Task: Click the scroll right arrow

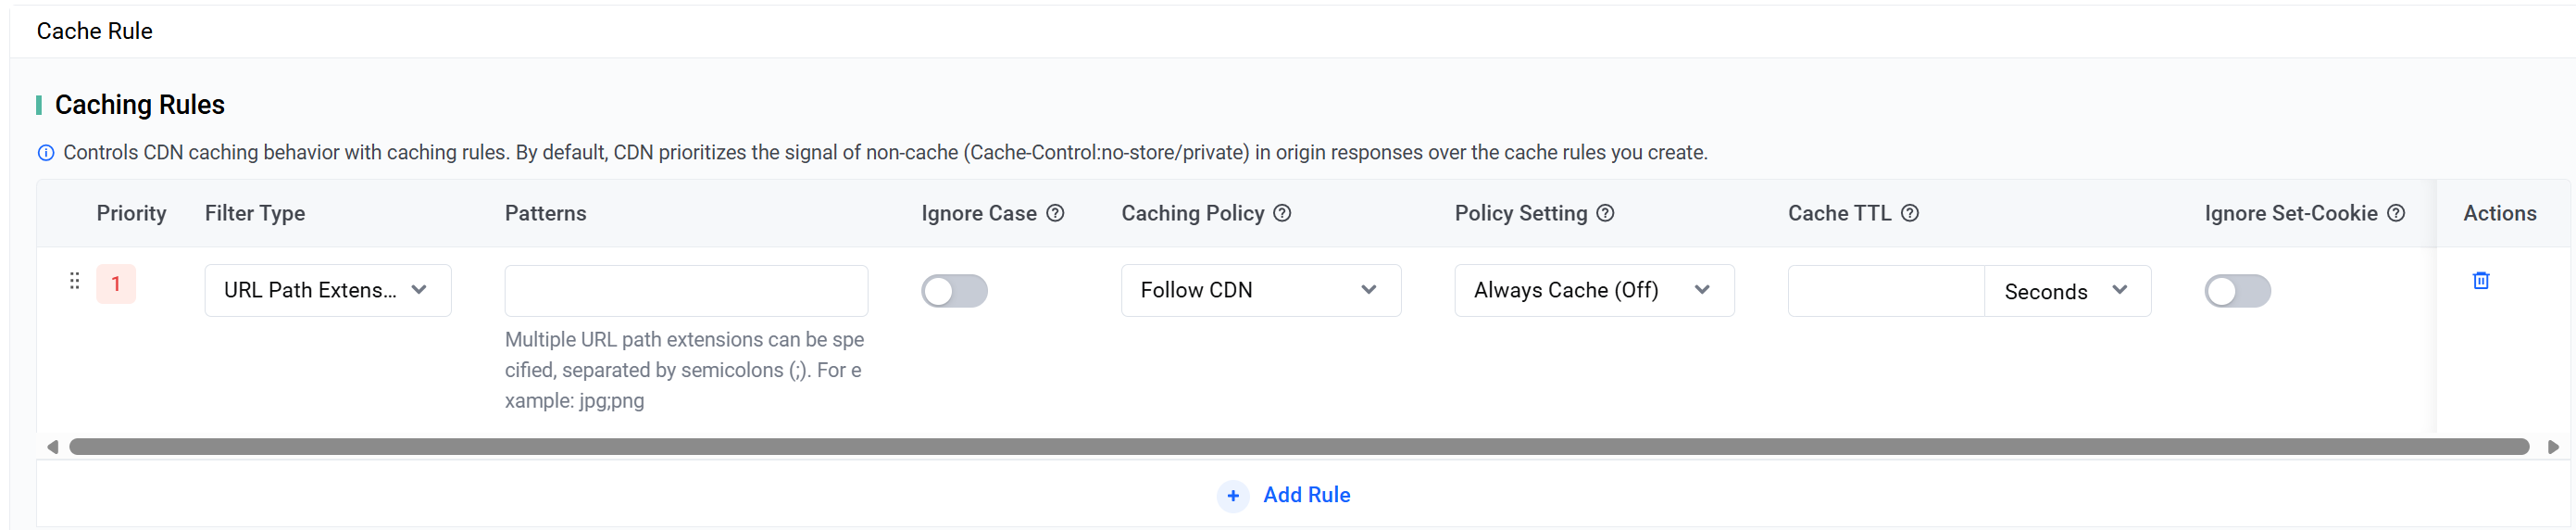Action: coord(2552,447)
